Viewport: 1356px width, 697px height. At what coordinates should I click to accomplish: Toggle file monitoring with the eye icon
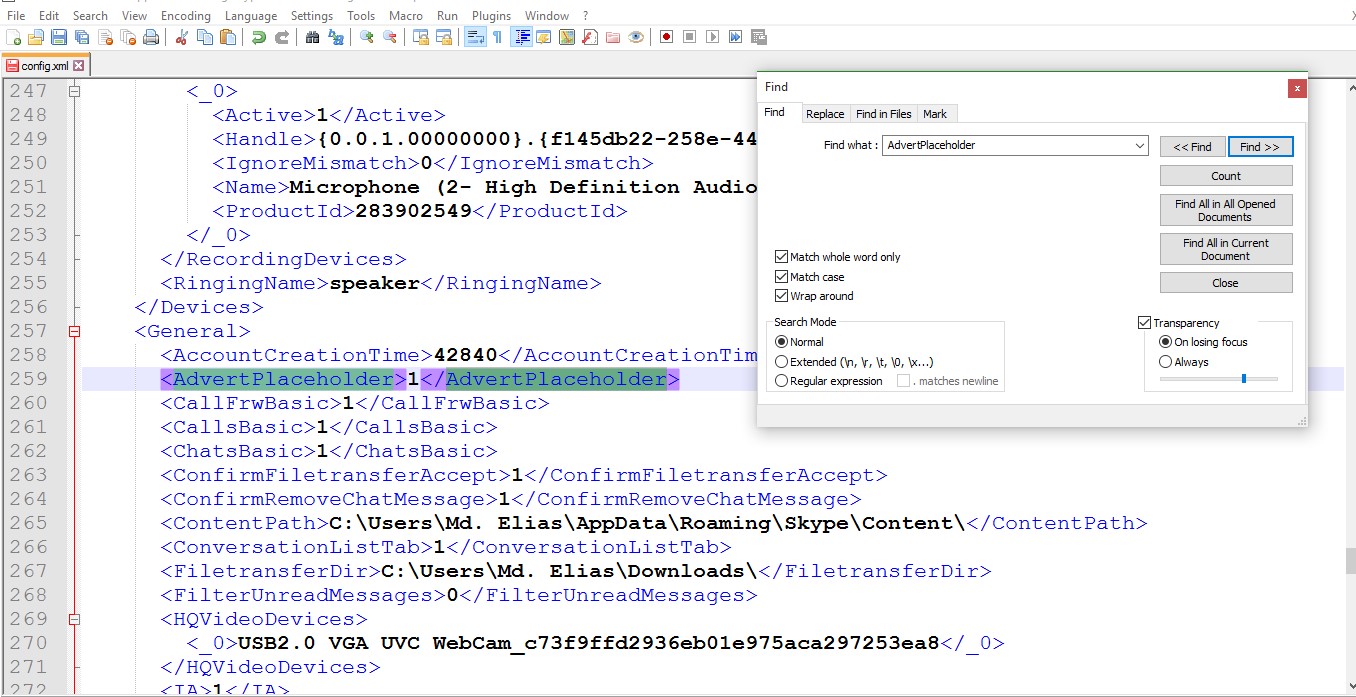(x=635, y=37)
